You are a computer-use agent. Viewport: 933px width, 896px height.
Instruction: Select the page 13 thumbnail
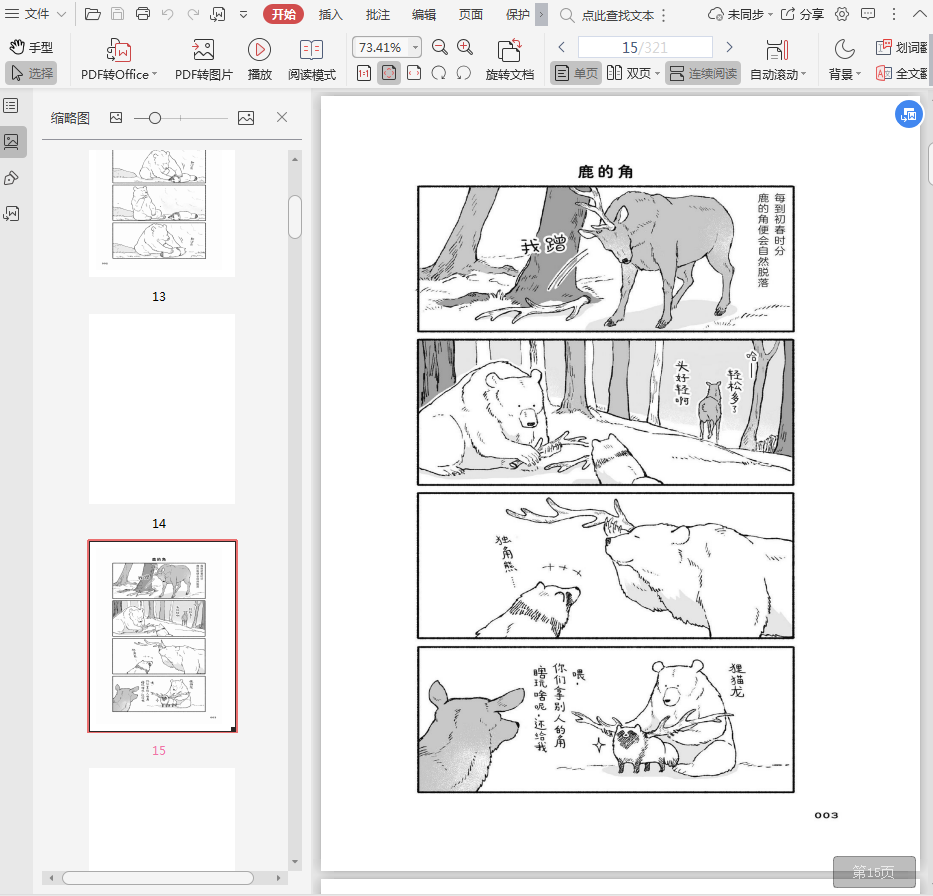(x=162, y=213)
